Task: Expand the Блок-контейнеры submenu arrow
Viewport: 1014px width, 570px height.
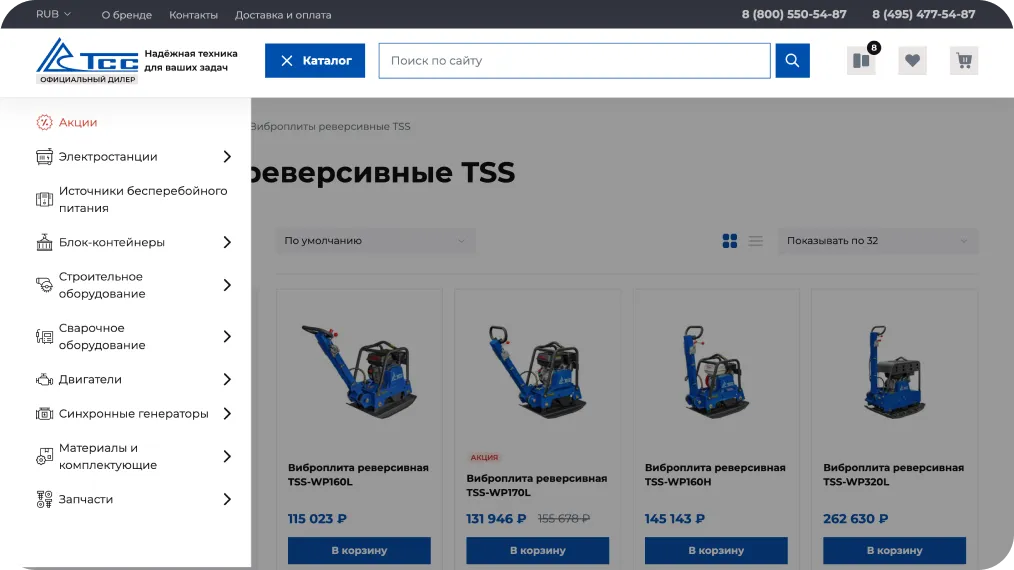Action: pyautogui.click(x=227, y=242)
